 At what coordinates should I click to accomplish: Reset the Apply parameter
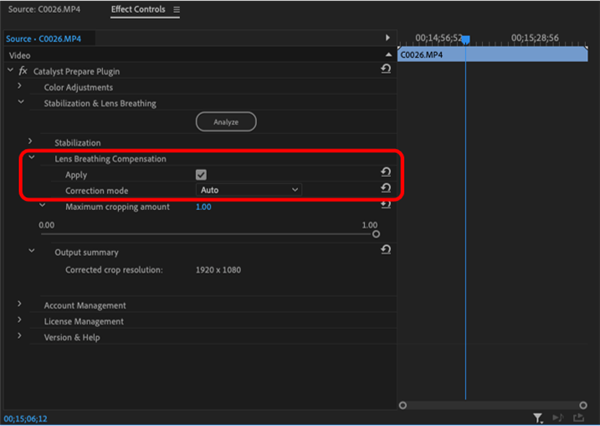386,172
